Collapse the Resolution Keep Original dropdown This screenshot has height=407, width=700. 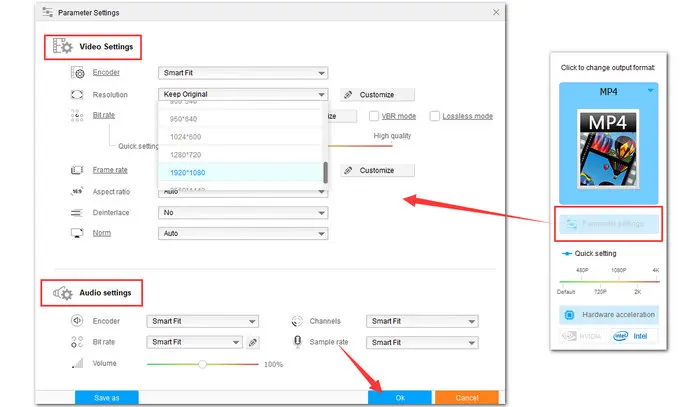click(x=243, y=94)
